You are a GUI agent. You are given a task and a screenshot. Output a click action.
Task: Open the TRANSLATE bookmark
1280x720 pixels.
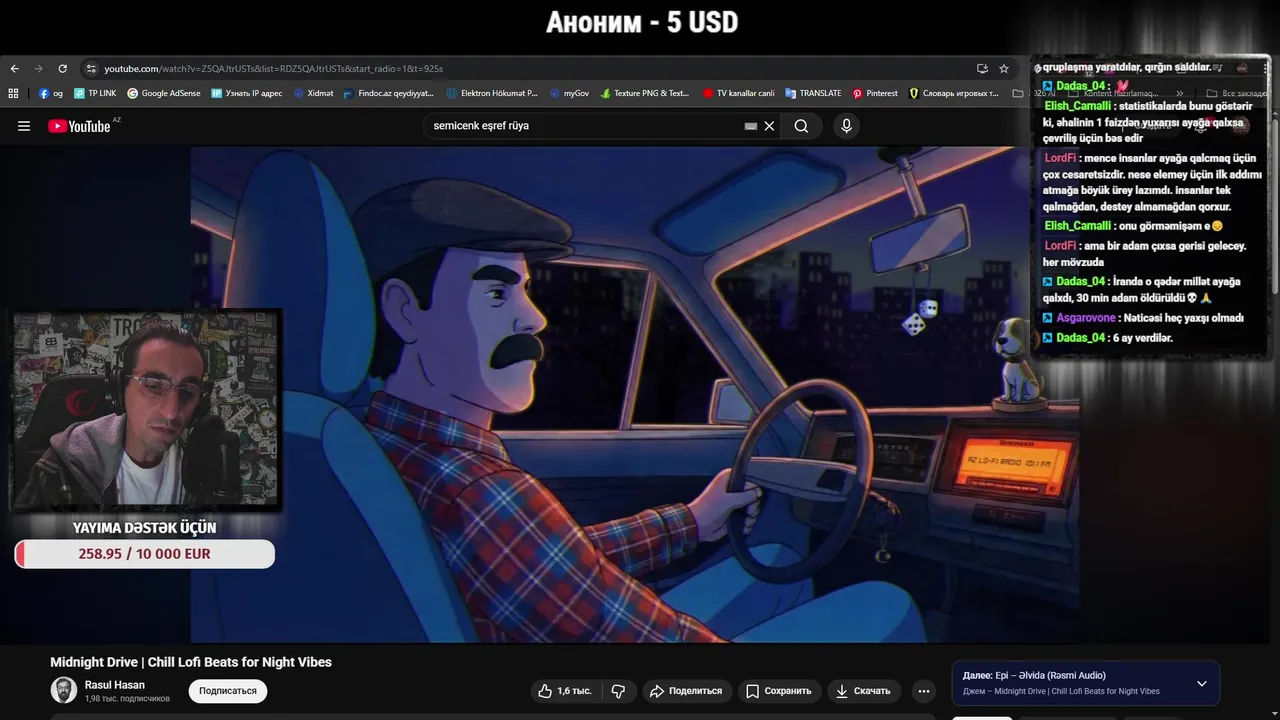pos(813,93)
